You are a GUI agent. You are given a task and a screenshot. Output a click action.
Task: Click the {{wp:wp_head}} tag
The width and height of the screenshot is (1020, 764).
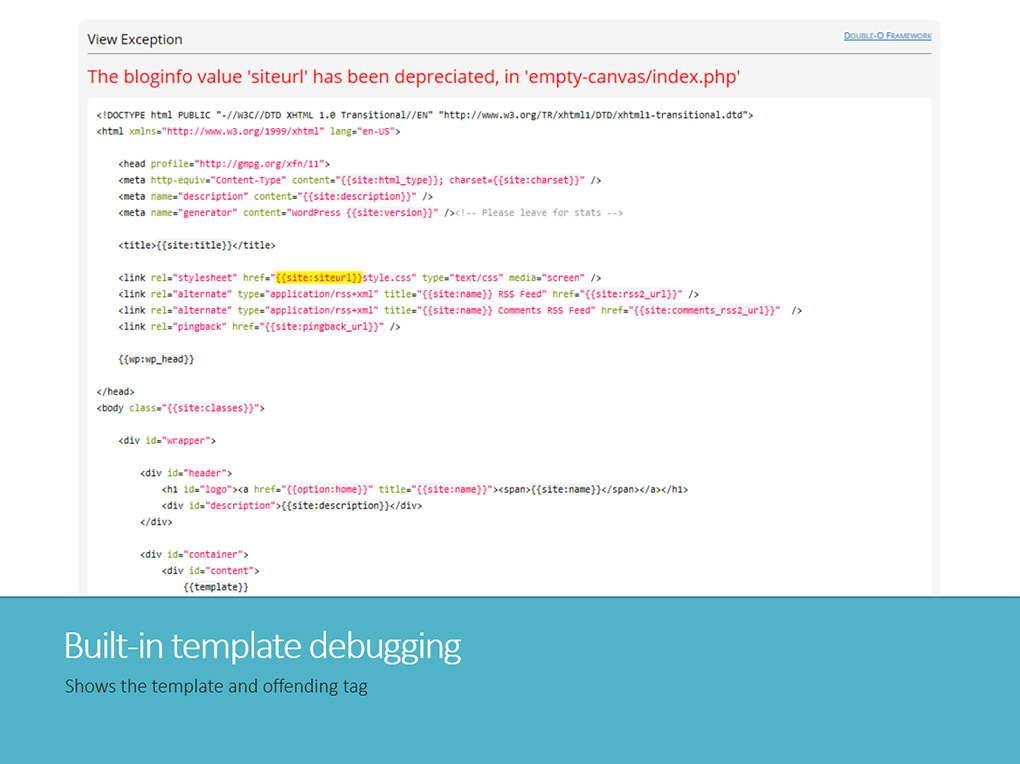click(x=156, y=359)
